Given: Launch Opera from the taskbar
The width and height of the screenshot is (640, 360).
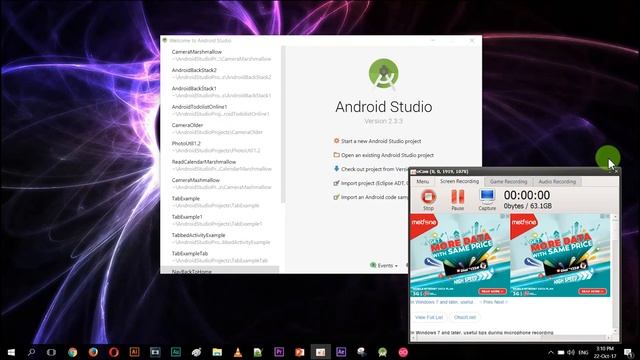Looking at the screenshot, I should pos(114,352).
